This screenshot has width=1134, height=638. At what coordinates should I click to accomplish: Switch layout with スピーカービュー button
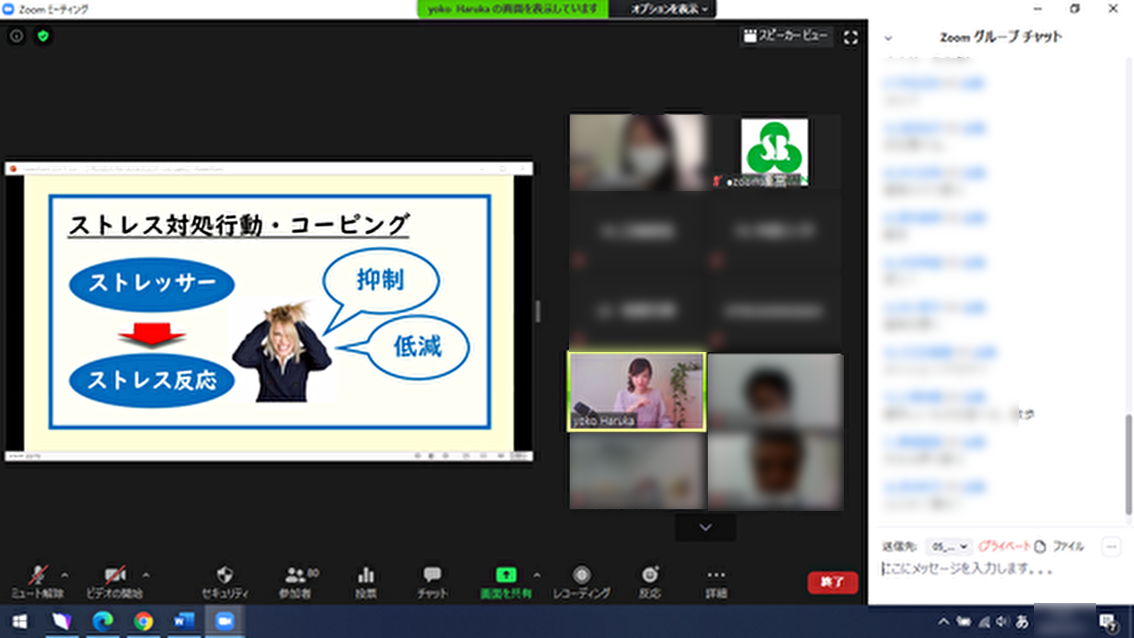[785, 36]
